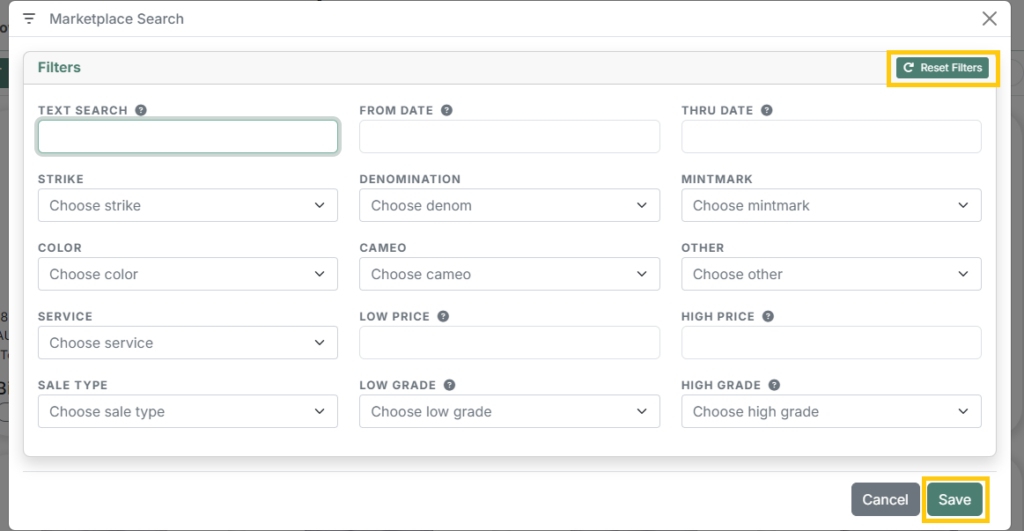Click the filter icon beside Marketplace Search
1024x531 pixels.
(x=29, y=19)
